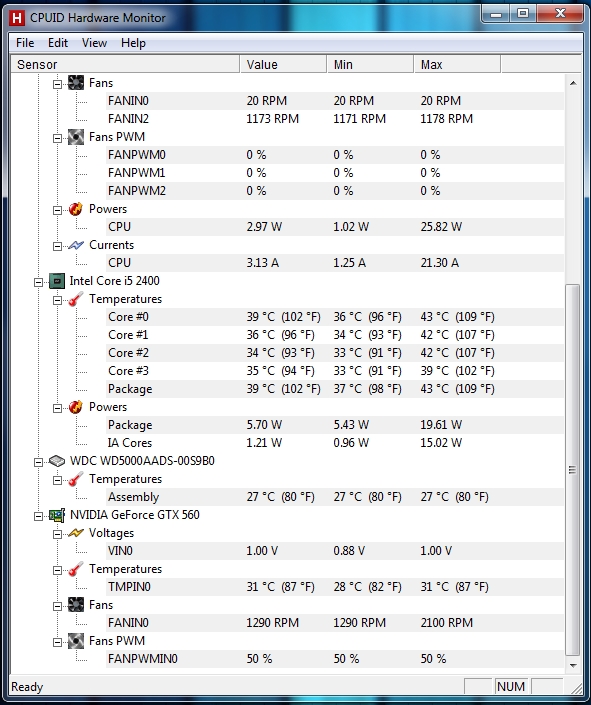
Task: Click the NVIDIA GeForce GTX 560 card icon
Action: (57, 515)
